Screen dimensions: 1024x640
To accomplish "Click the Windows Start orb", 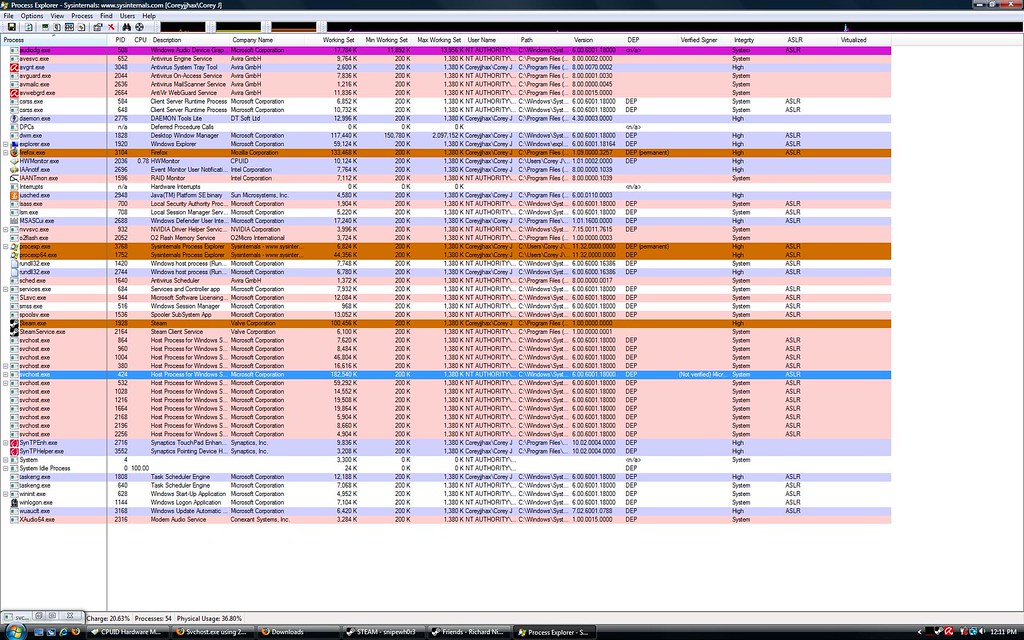I will point(14,631).
